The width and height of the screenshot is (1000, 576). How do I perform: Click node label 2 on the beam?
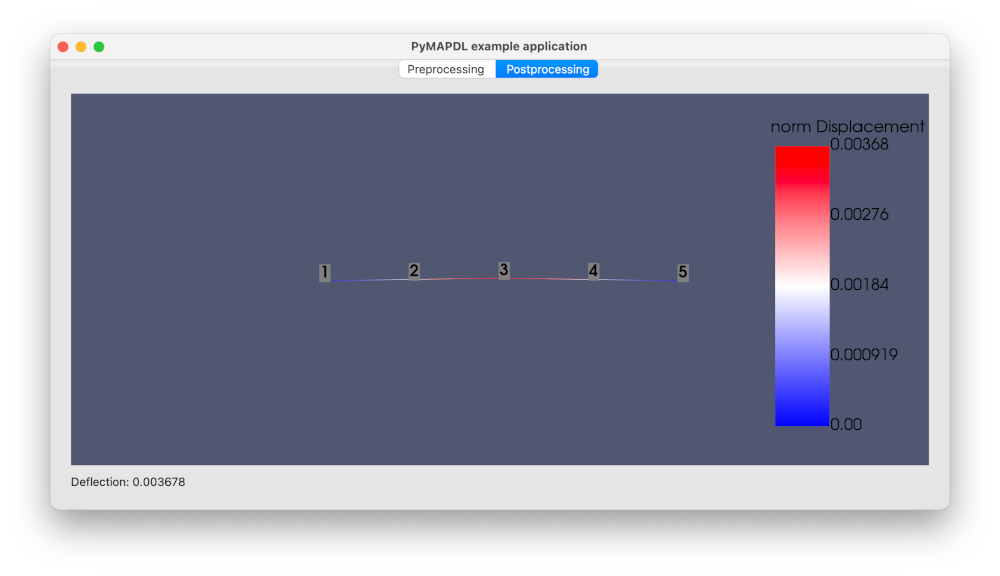click(414, 271)
